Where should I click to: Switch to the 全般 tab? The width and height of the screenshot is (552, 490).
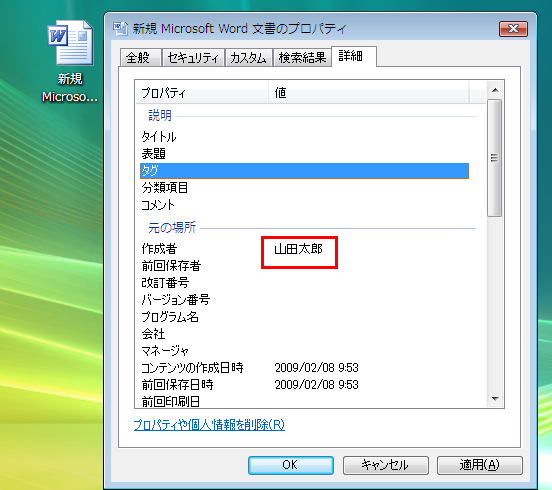click(140, 57)
